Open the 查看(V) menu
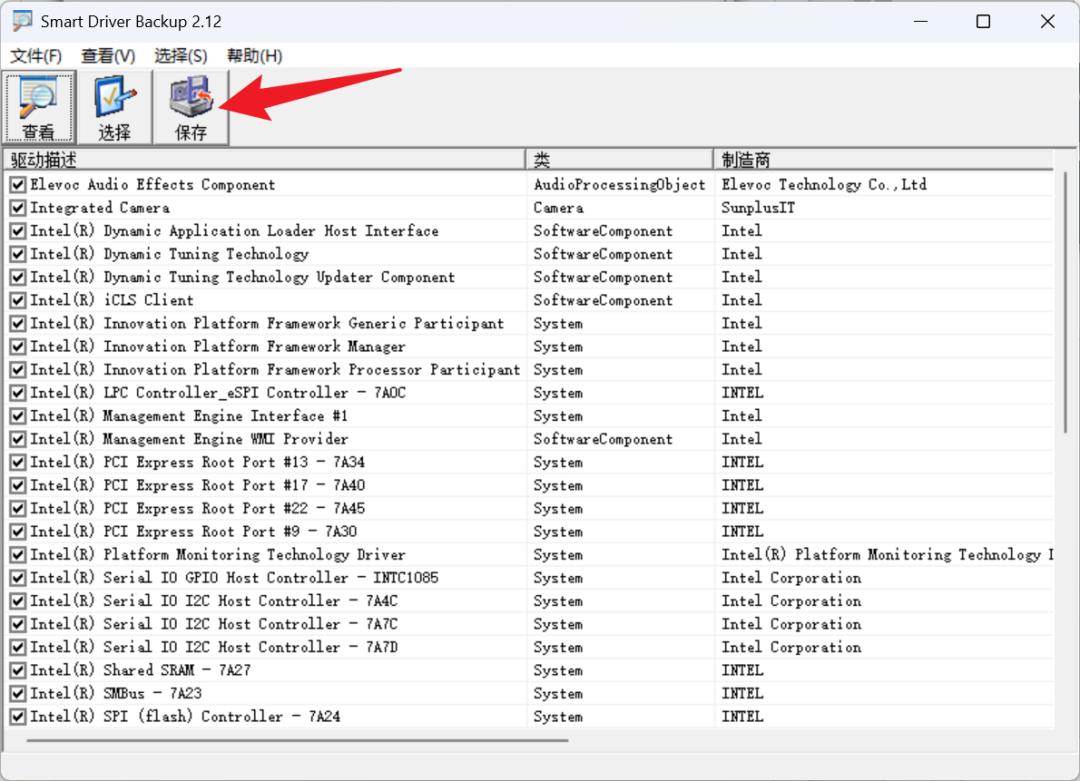Screen dimensions: 1080x781 click(x=108, y=56)
